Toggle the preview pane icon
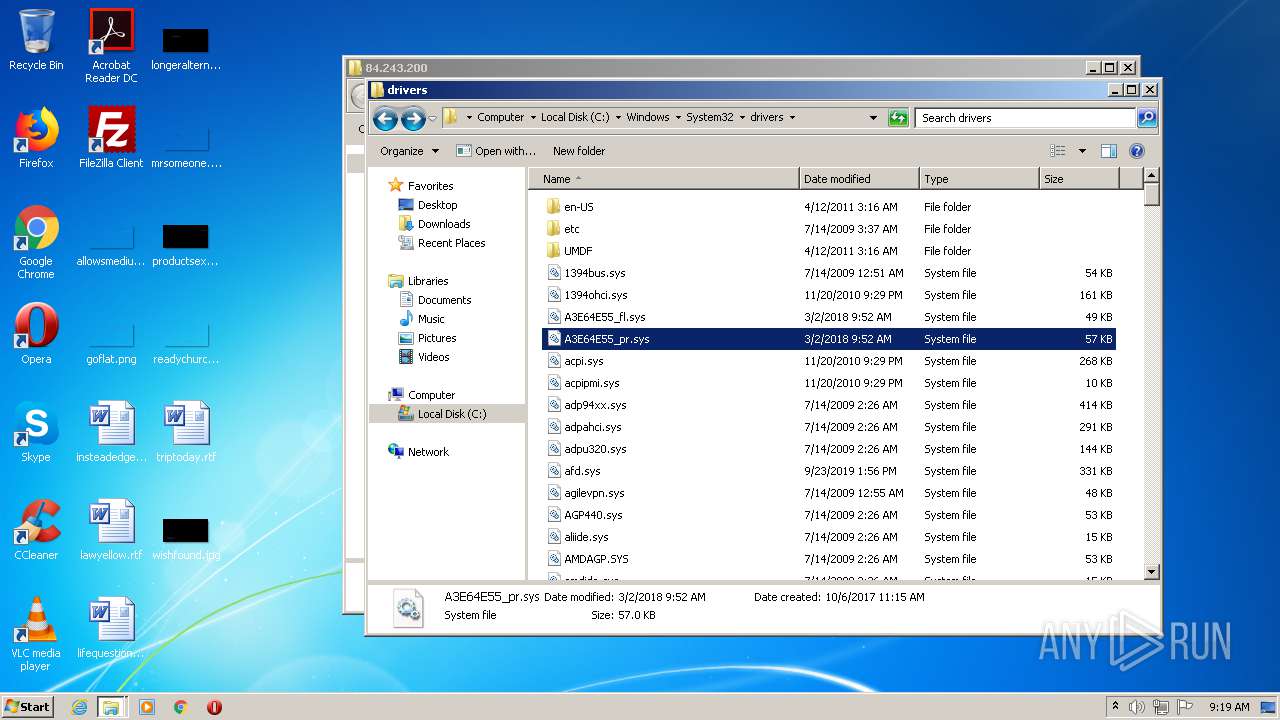This screenshot has height=720, width=1280. pyautogui.click(x=1108, y=151)
